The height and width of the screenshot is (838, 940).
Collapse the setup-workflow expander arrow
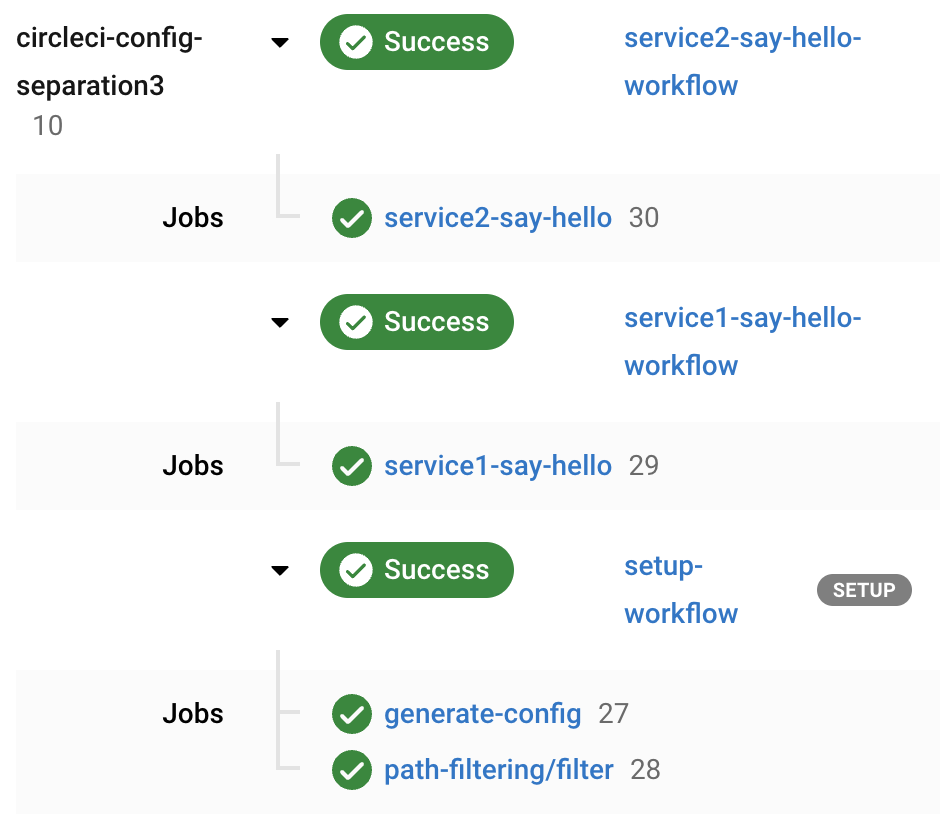(280, 570)
